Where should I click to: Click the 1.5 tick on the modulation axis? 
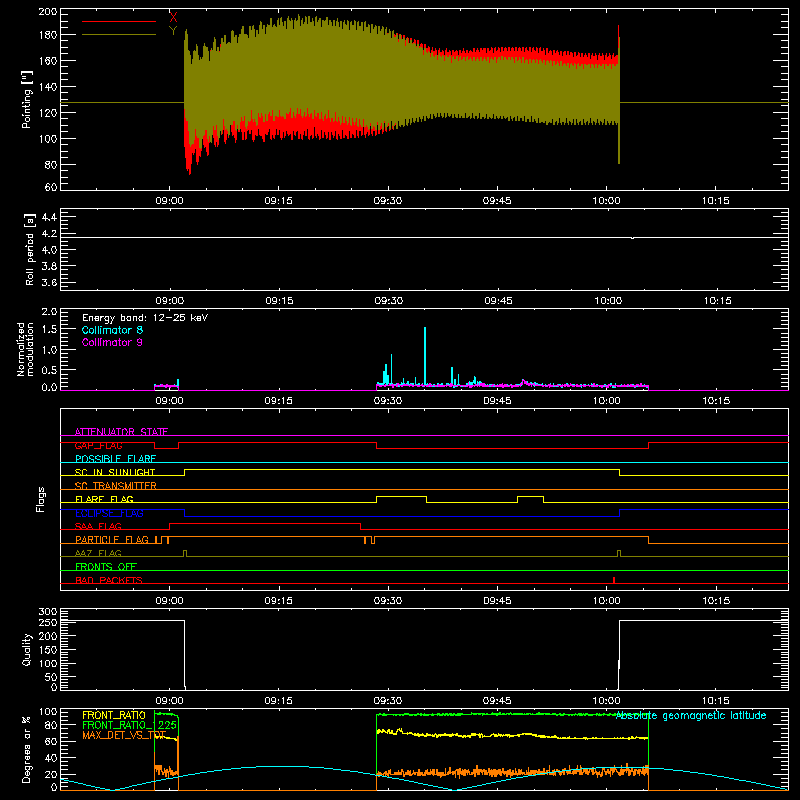(49, 329)
